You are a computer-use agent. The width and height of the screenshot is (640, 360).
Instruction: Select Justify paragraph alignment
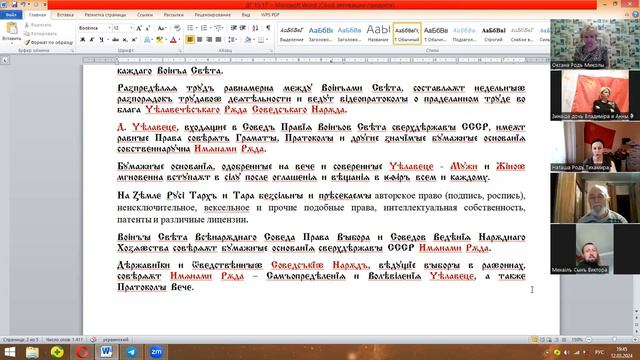pyautogui.click(x=218, y=40)
